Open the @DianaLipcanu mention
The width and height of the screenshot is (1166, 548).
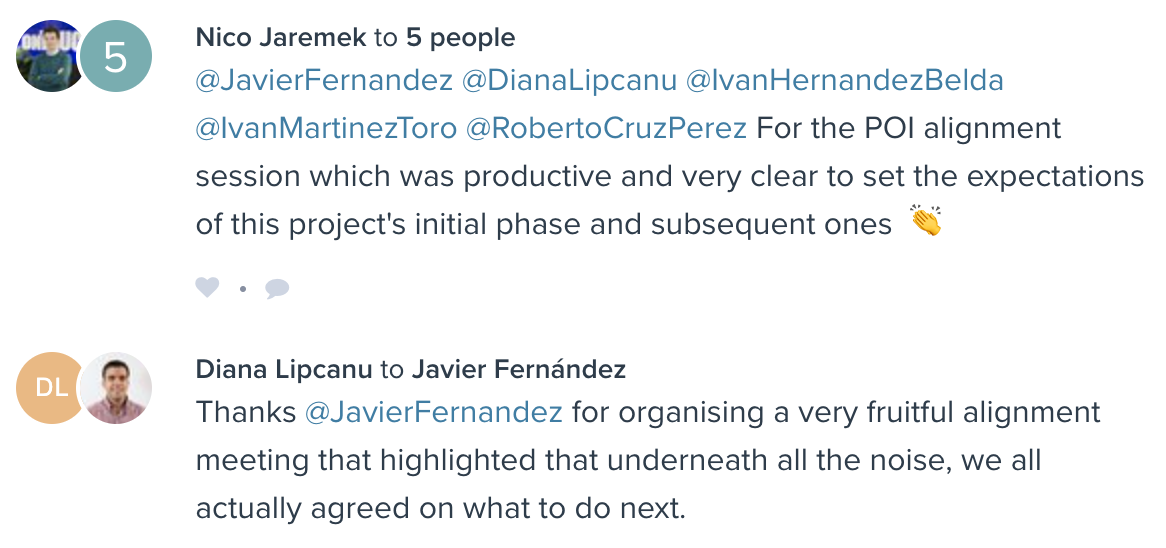[569, 80]
